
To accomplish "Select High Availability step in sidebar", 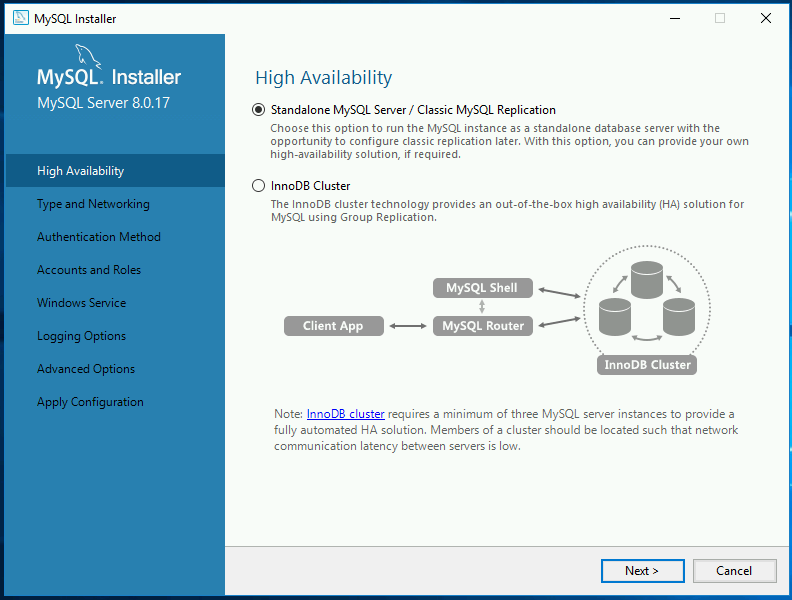I will tap(115, 171).
